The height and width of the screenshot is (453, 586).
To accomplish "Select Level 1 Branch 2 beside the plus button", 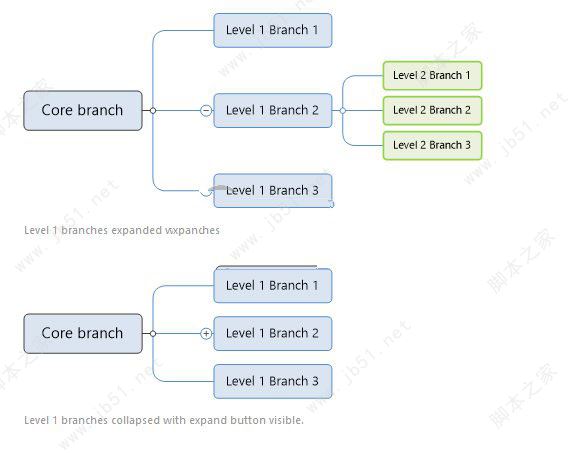I will [272, 333].
